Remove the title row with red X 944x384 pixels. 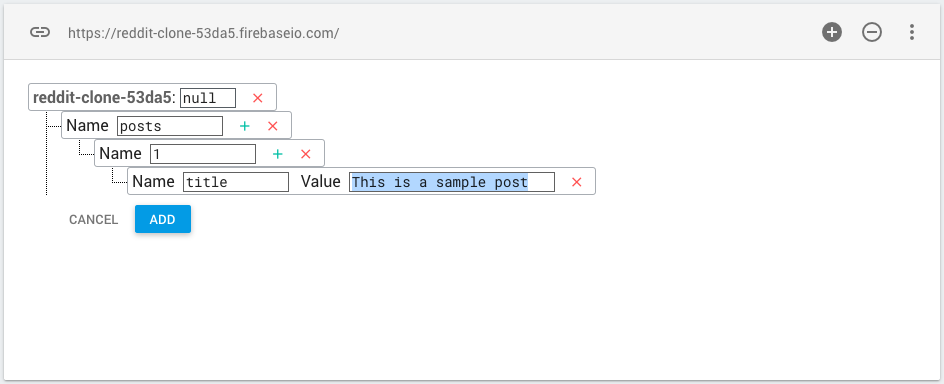[577, 182]
